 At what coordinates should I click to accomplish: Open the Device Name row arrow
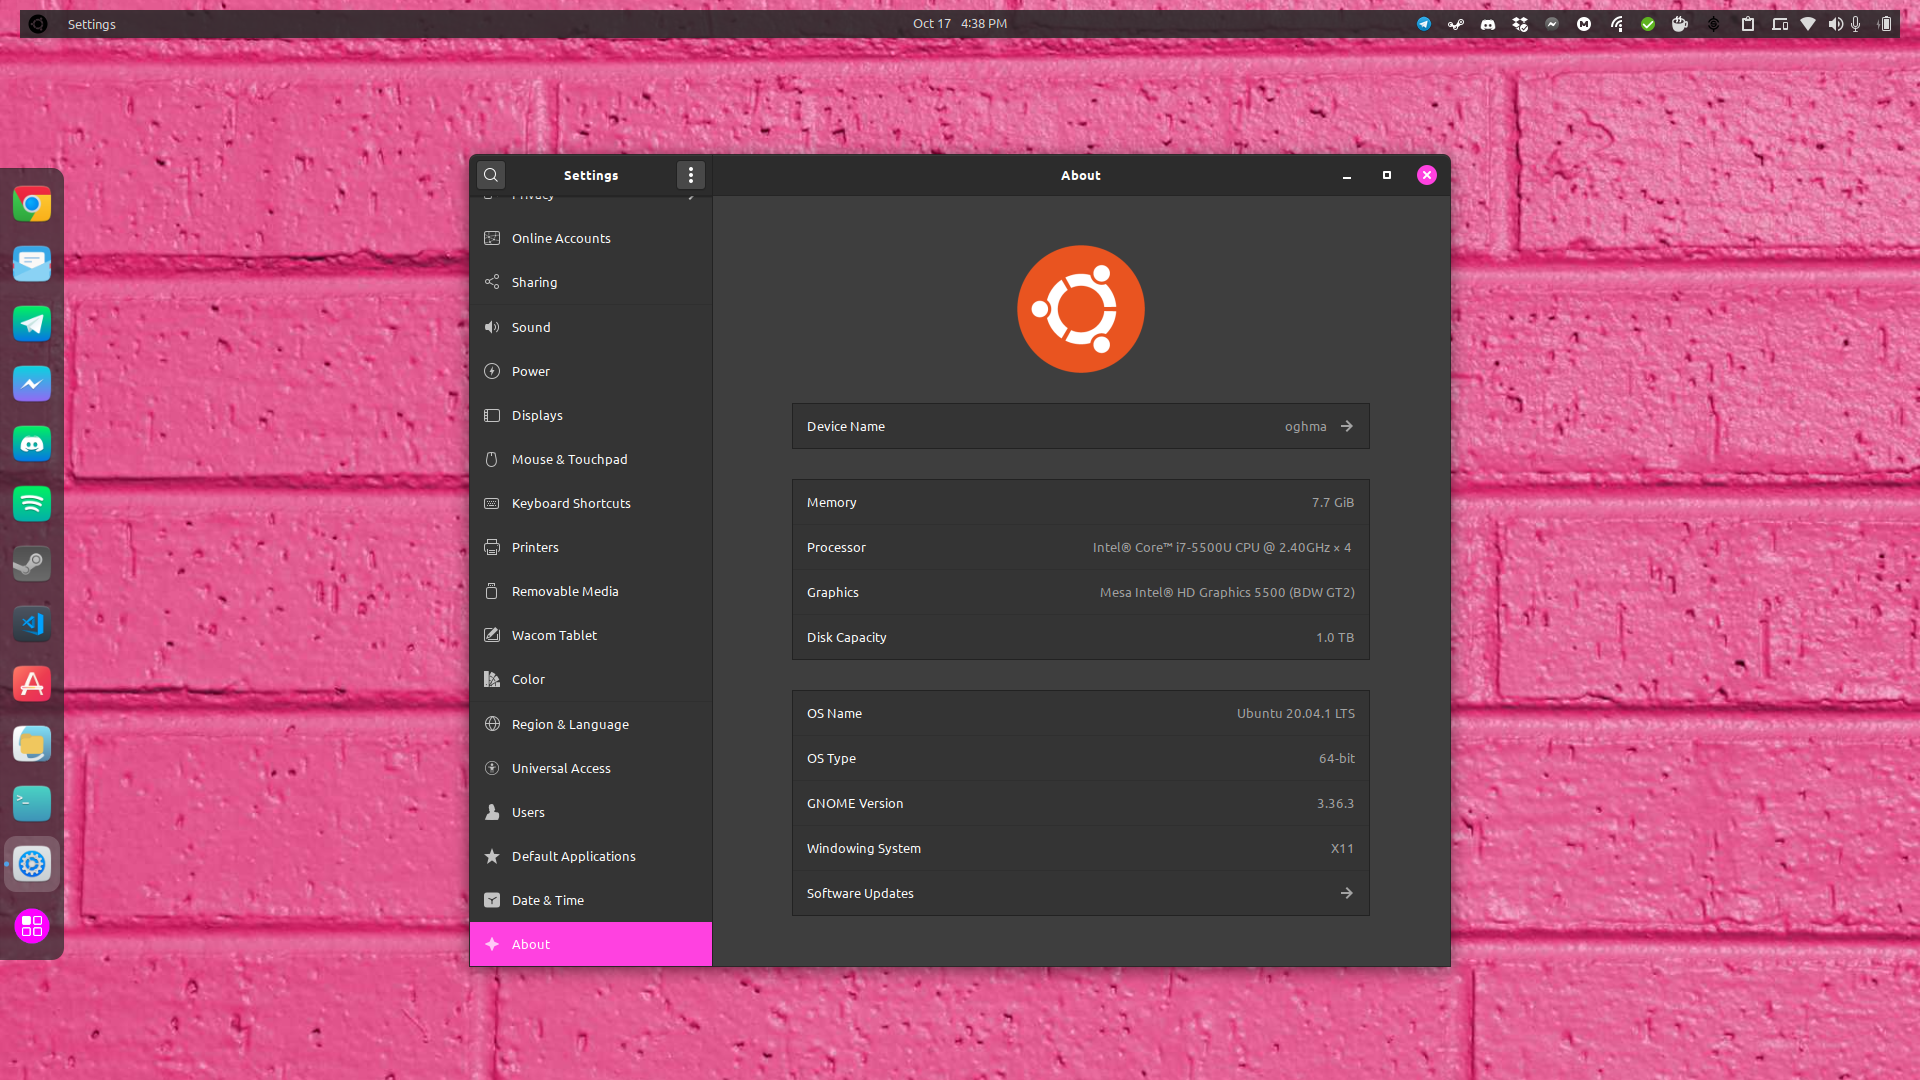(1347, 426)
